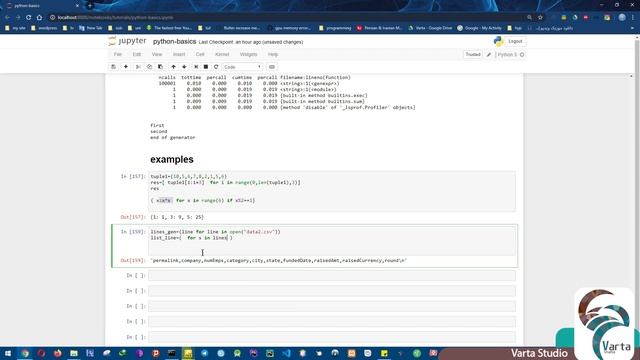Click the 'end of generator' output text
Screen dimensions: 640x360
(173, 138)
